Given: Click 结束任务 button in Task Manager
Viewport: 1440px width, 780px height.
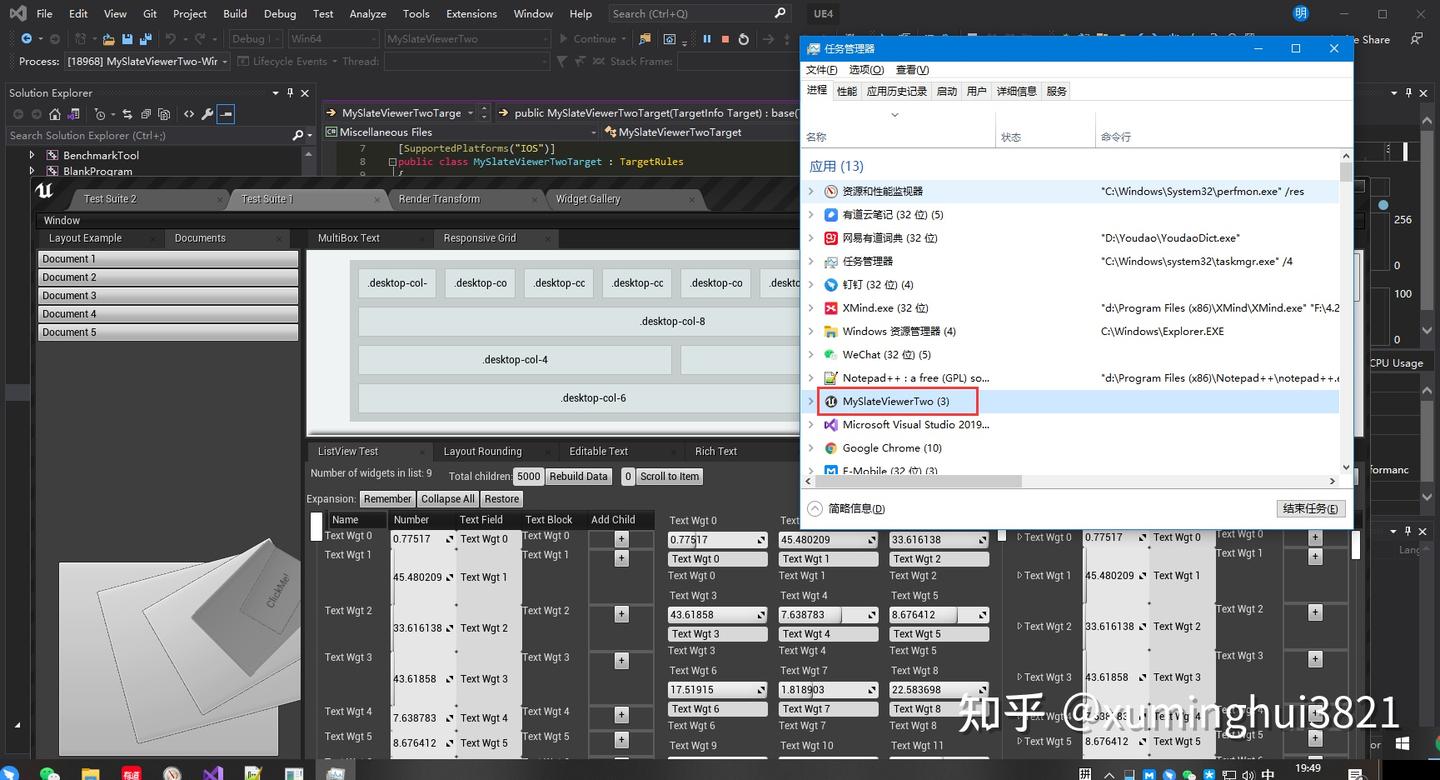Looking at the screenshot, I should pyautogui.click(x=1311, y=508).
